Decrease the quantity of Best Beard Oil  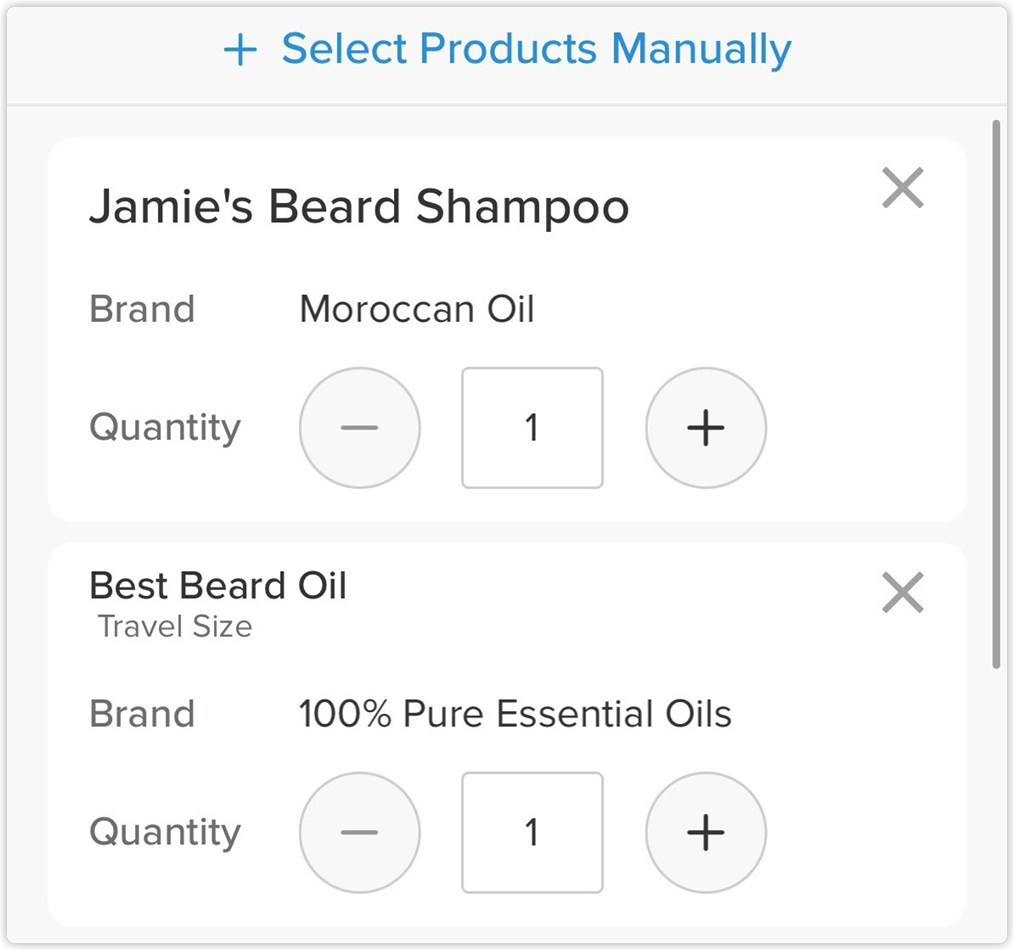(360, 832)
